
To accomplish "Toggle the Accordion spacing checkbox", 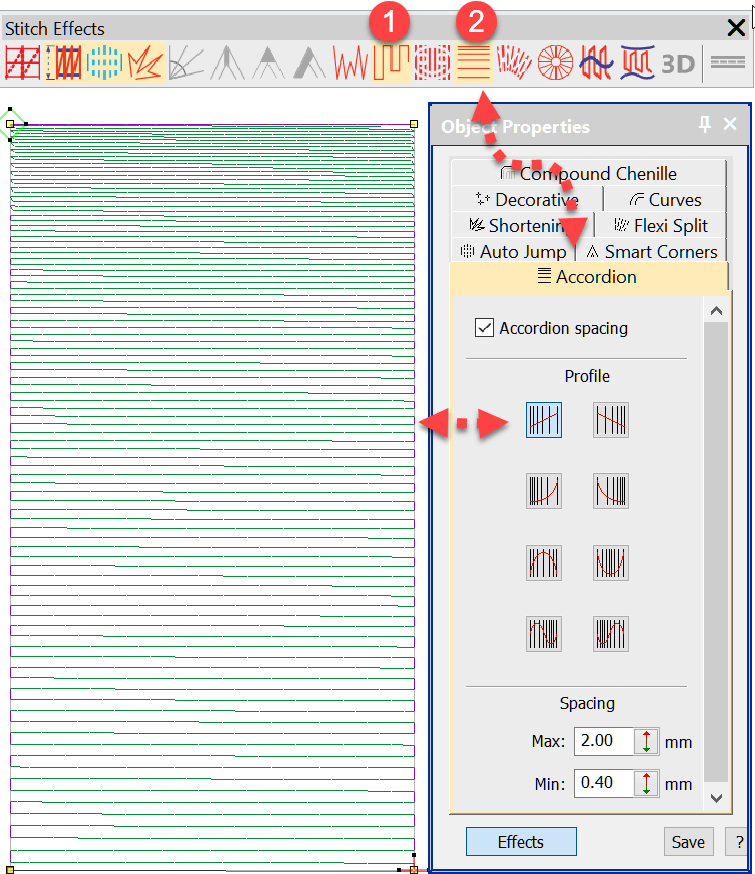I will (484, 328).
